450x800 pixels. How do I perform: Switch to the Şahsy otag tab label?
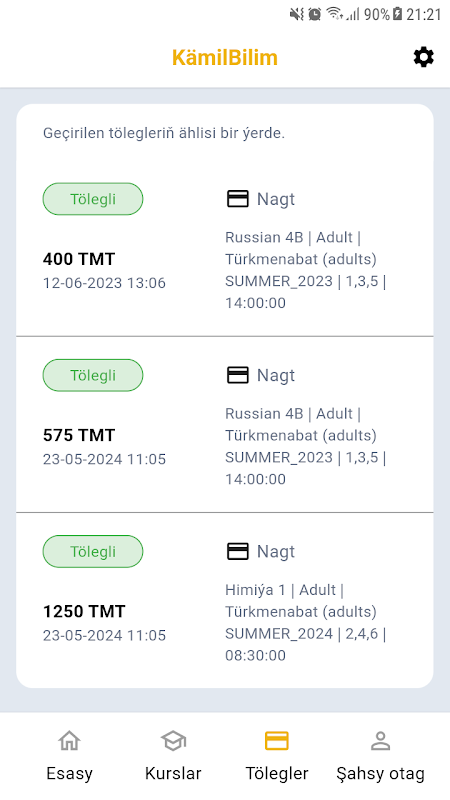click(380, 773)
